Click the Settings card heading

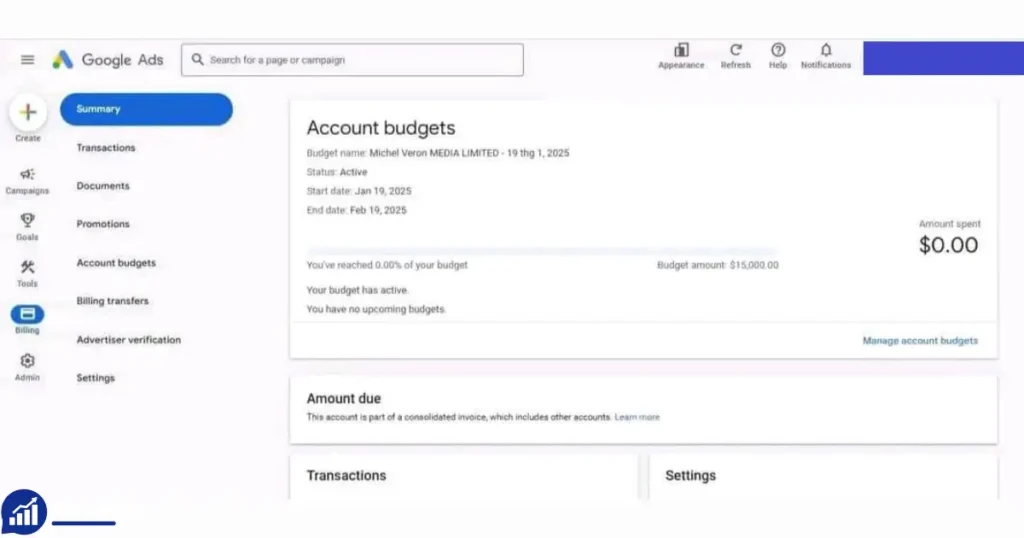point(690,476)
